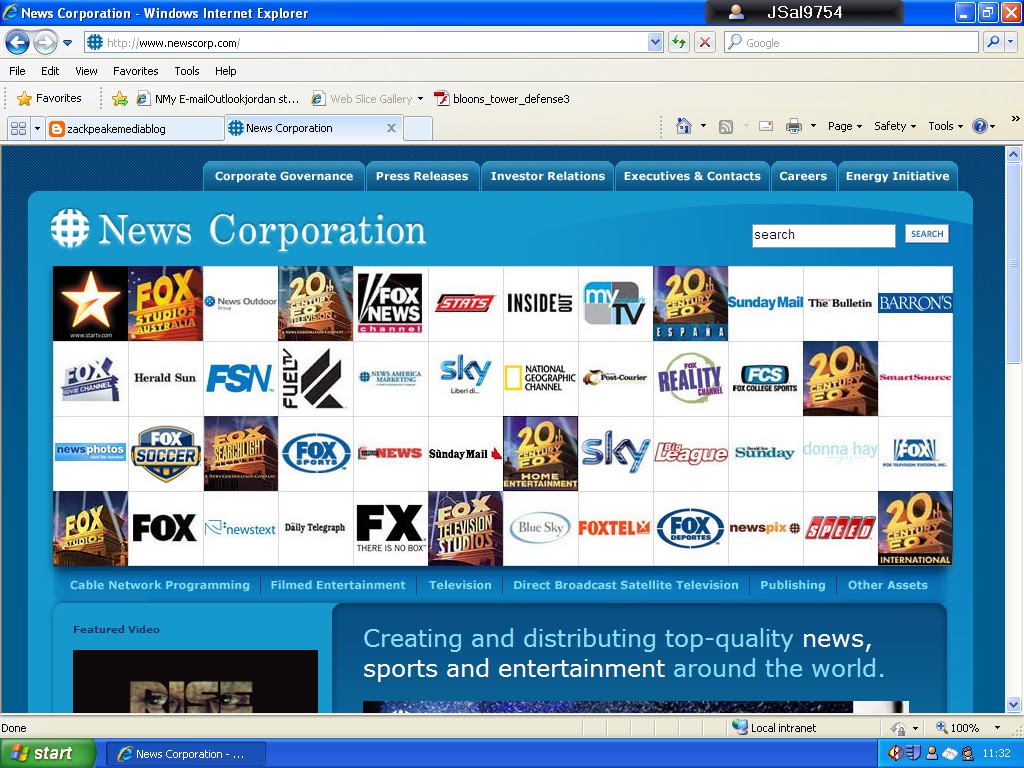Switch to the zackpeakemediablog tab
Viewport: 1024px width, 768px height.
pyautogui.click(x=135, y=129)
